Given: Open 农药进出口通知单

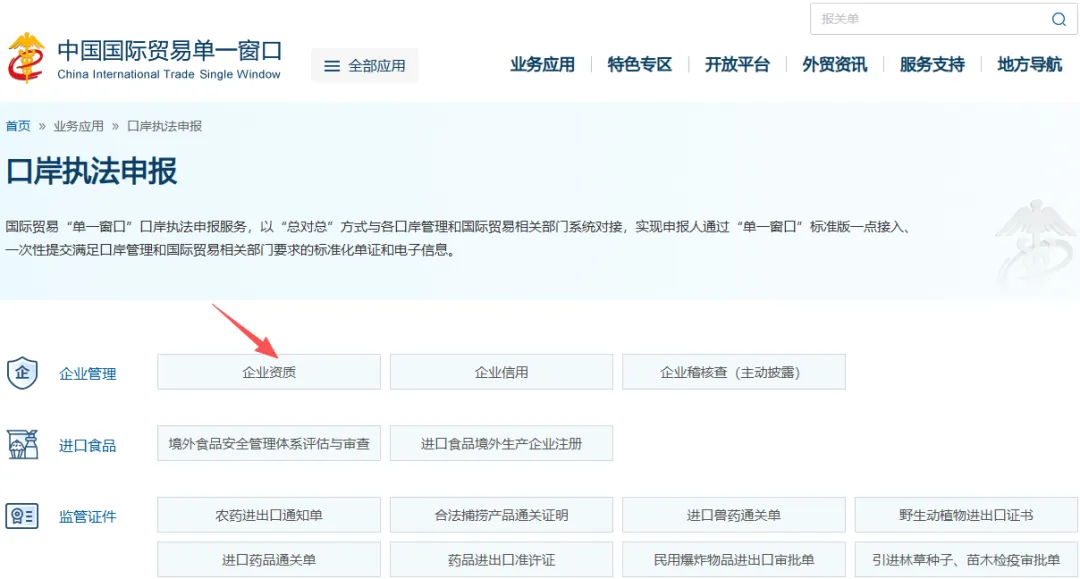Looking at the screenshot, I should 269,515.
